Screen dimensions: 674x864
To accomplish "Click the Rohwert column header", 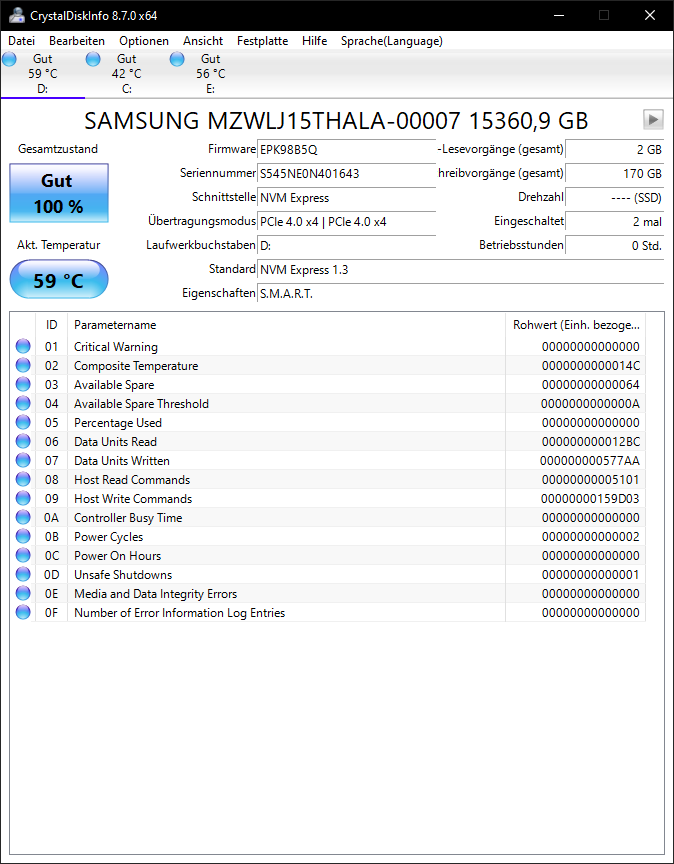I will tap(575, 325).
